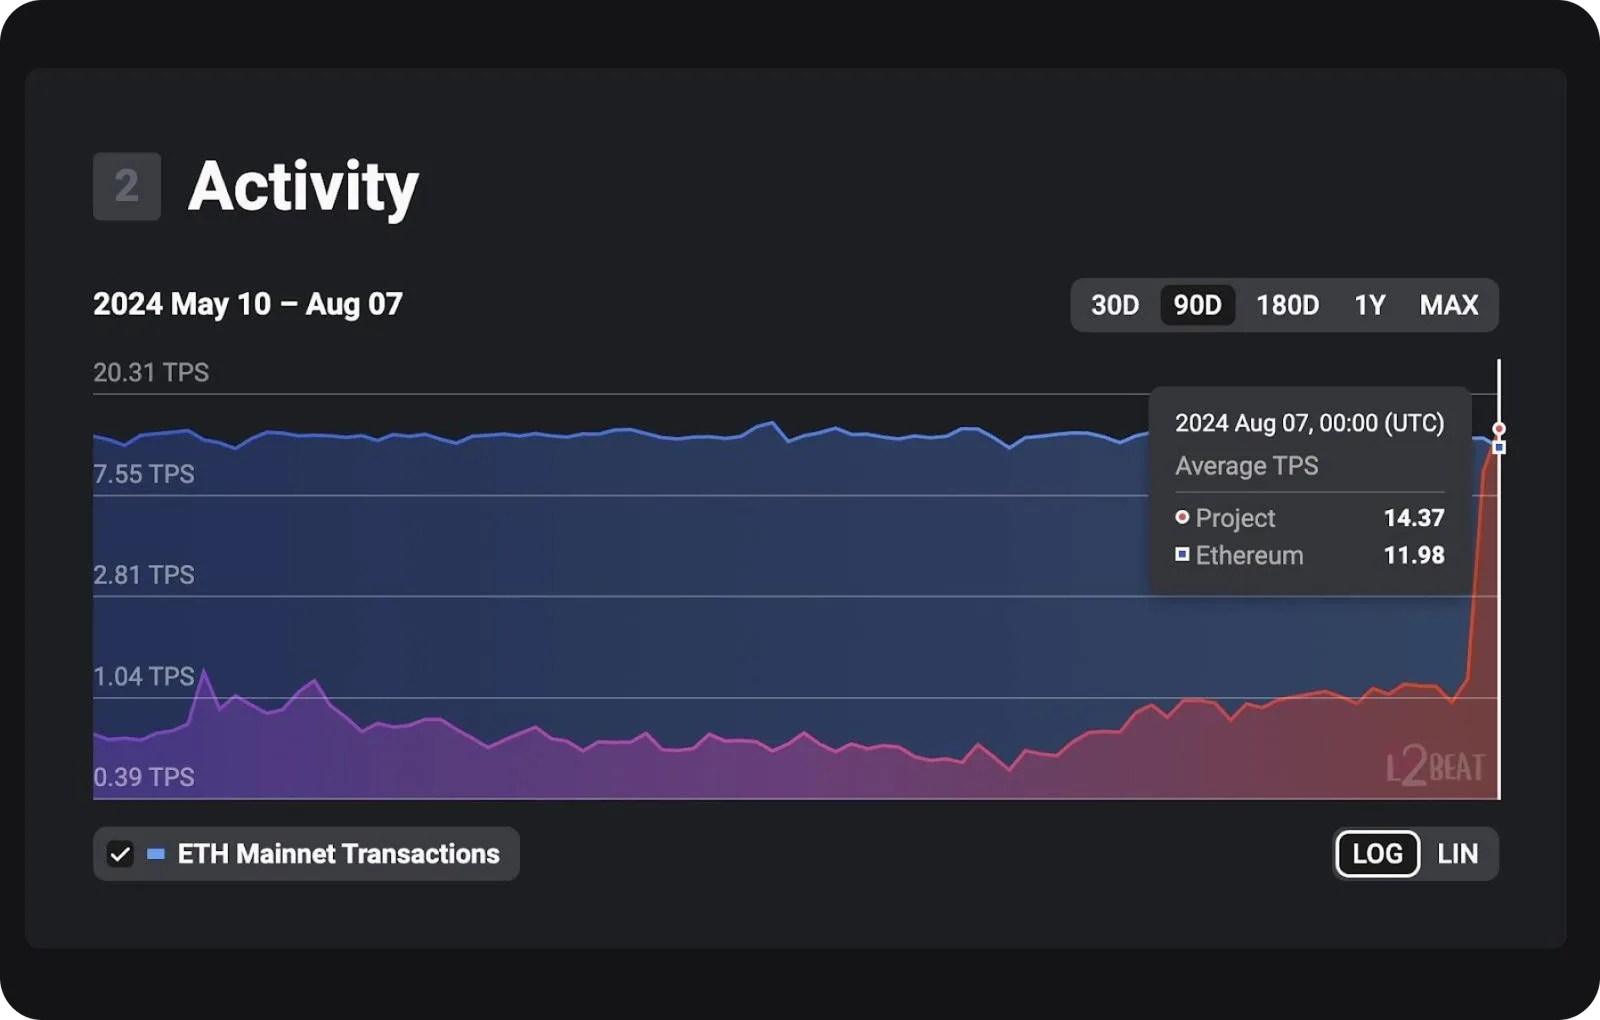Click the Project value 14.37
Screen dimensions: 1600x1020
pos(1414,518)
